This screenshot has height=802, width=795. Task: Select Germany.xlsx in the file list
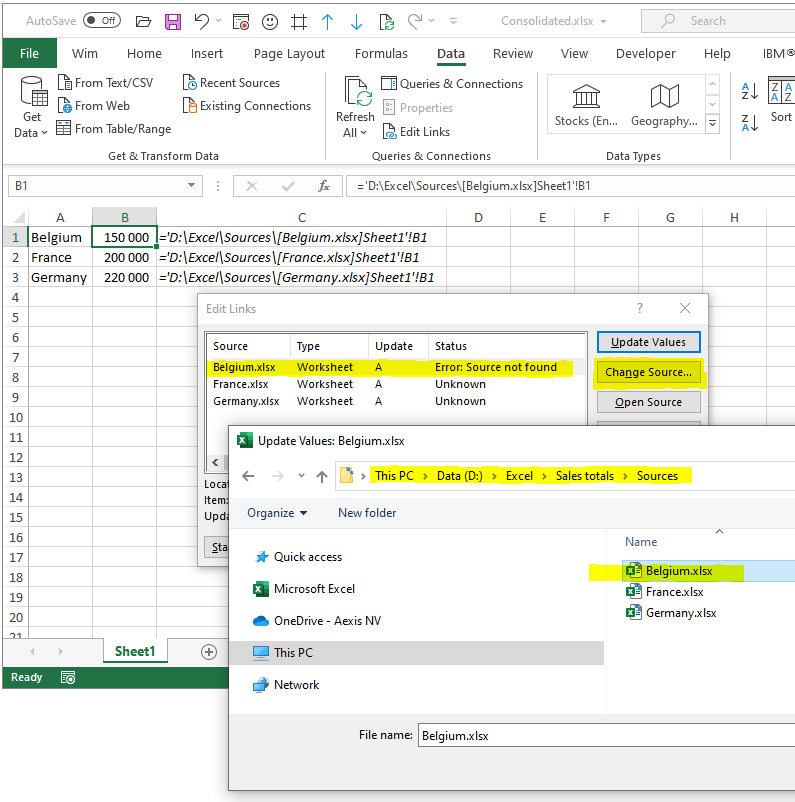point(671,612)
